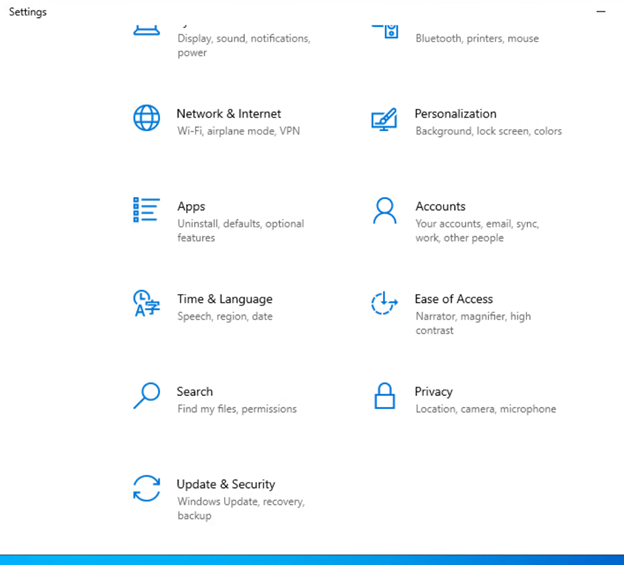Click the Apps list icon
This screenshot has height=565, width=624.
(x=146, y=210)
